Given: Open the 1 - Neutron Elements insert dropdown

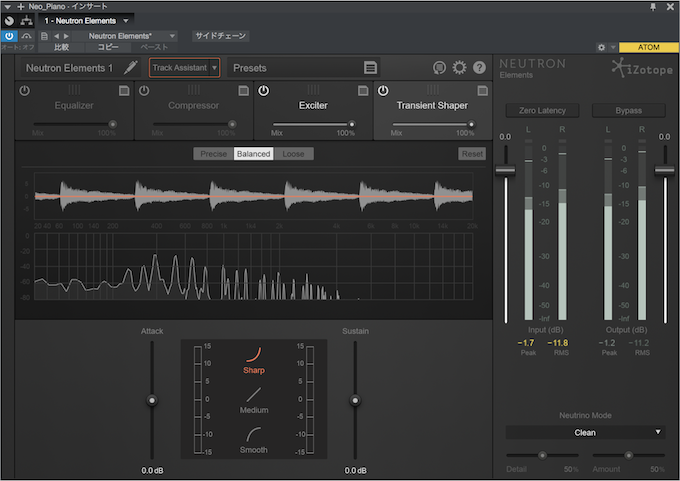Looking at the screenshot, I should (x=126, y=20).
